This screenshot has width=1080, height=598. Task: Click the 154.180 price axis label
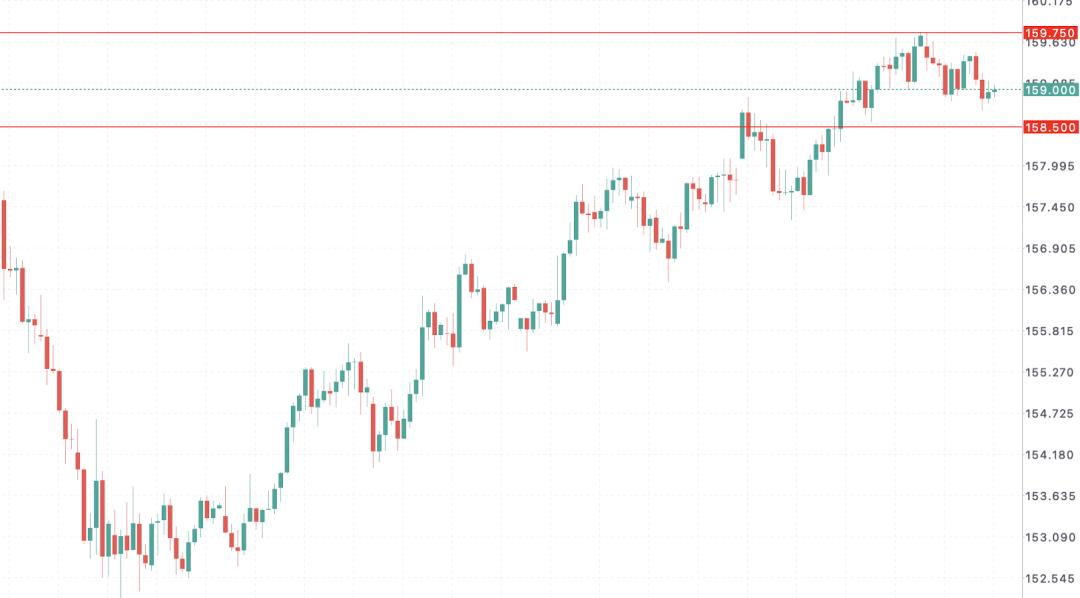(1050, 454)
